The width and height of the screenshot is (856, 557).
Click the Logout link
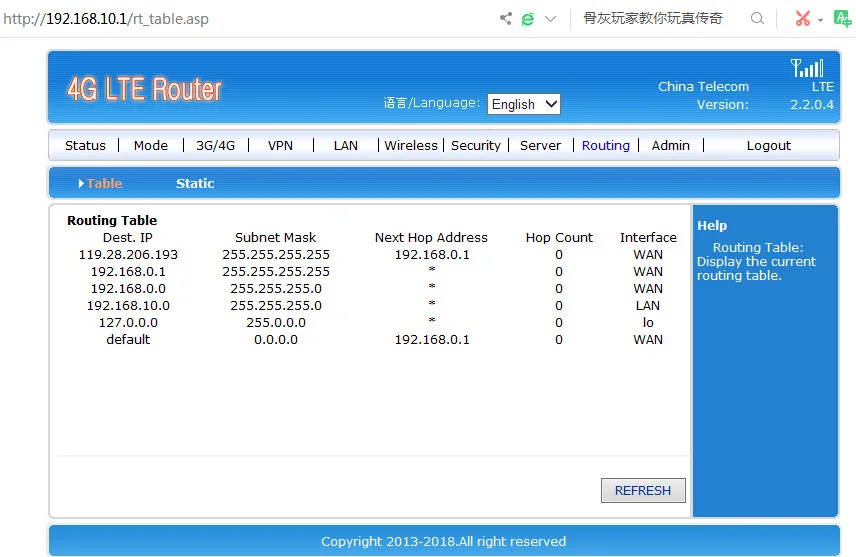coord(768,145)
